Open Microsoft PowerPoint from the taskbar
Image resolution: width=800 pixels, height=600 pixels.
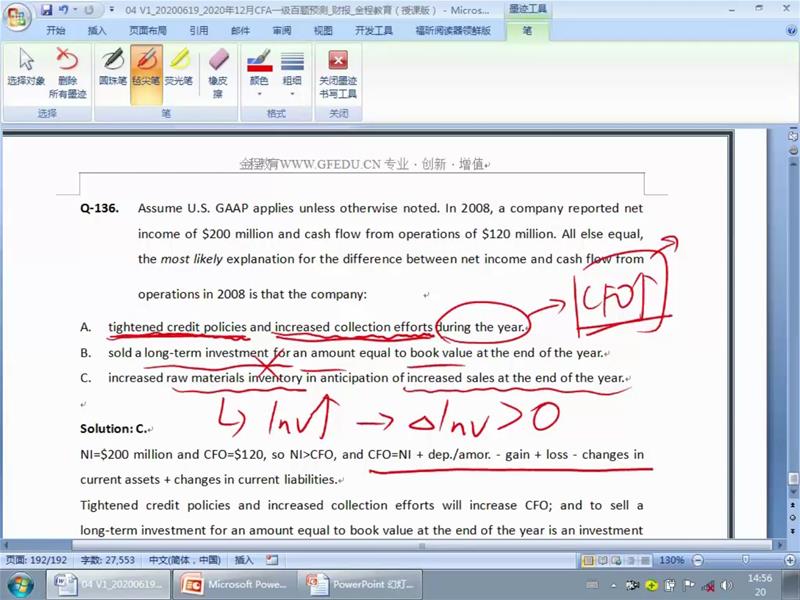(233, 584)
